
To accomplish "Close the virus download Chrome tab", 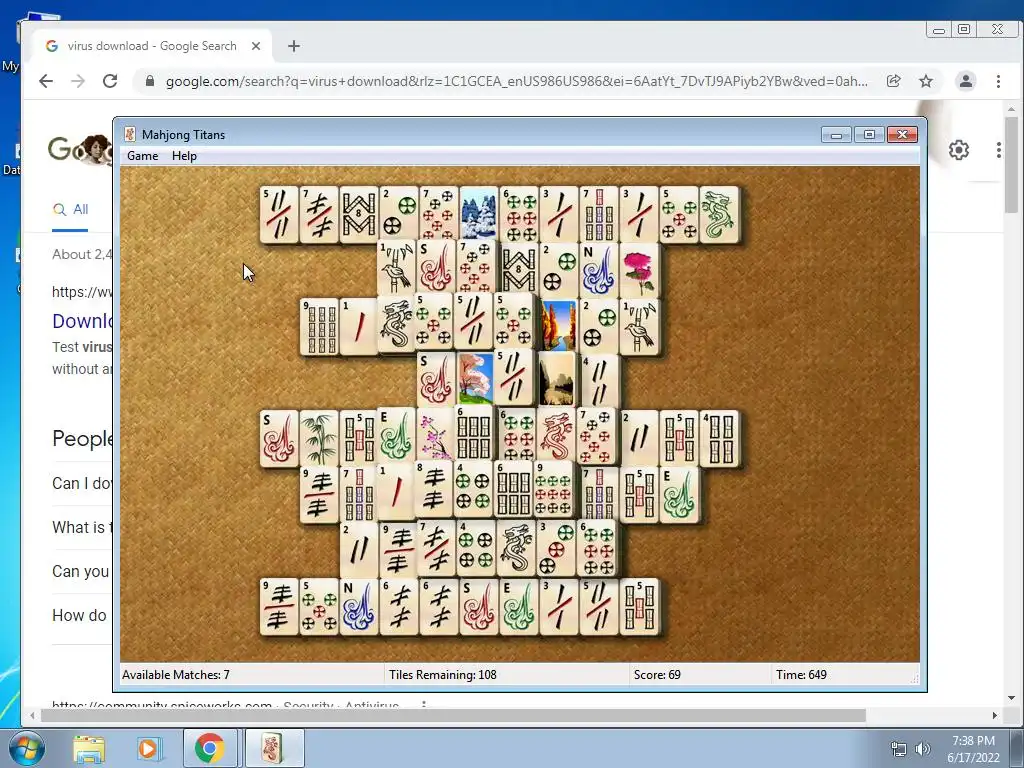I will pos(256,46).
